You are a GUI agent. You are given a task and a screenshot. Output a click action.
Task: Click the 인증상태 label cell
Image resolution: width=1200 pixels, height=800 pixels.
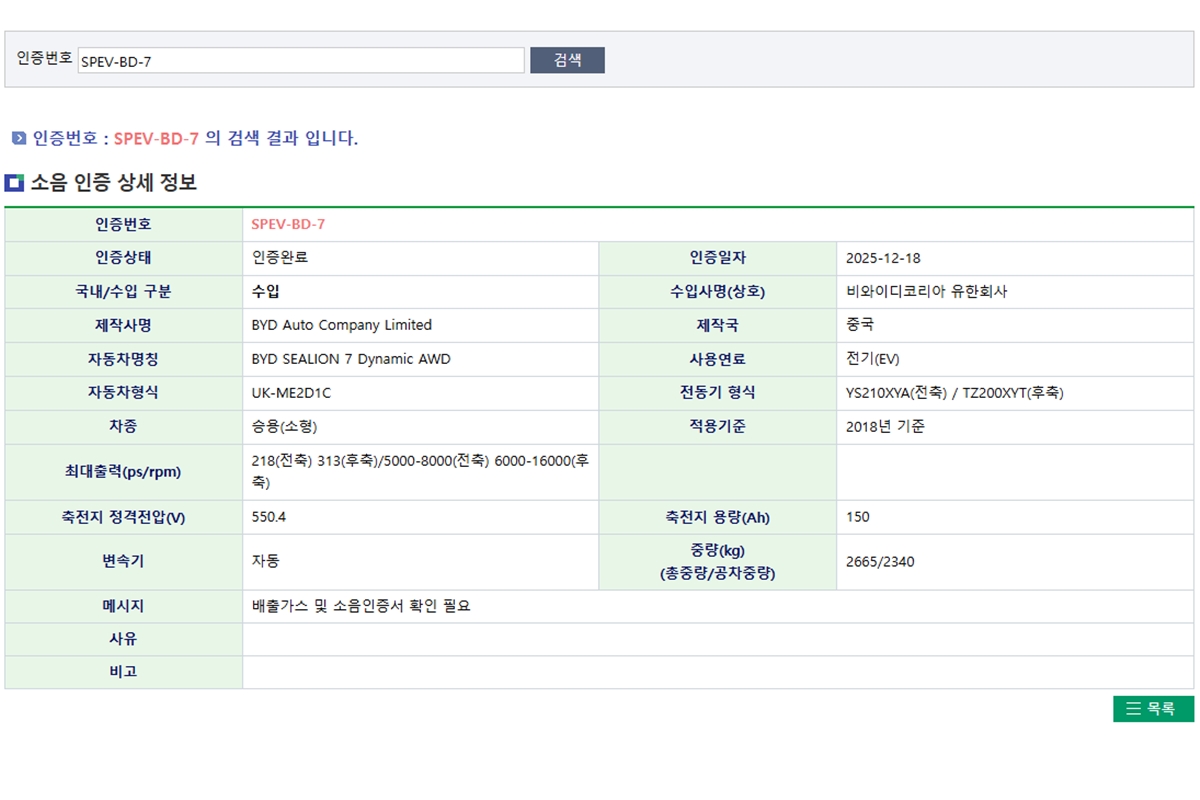point(123,257)
